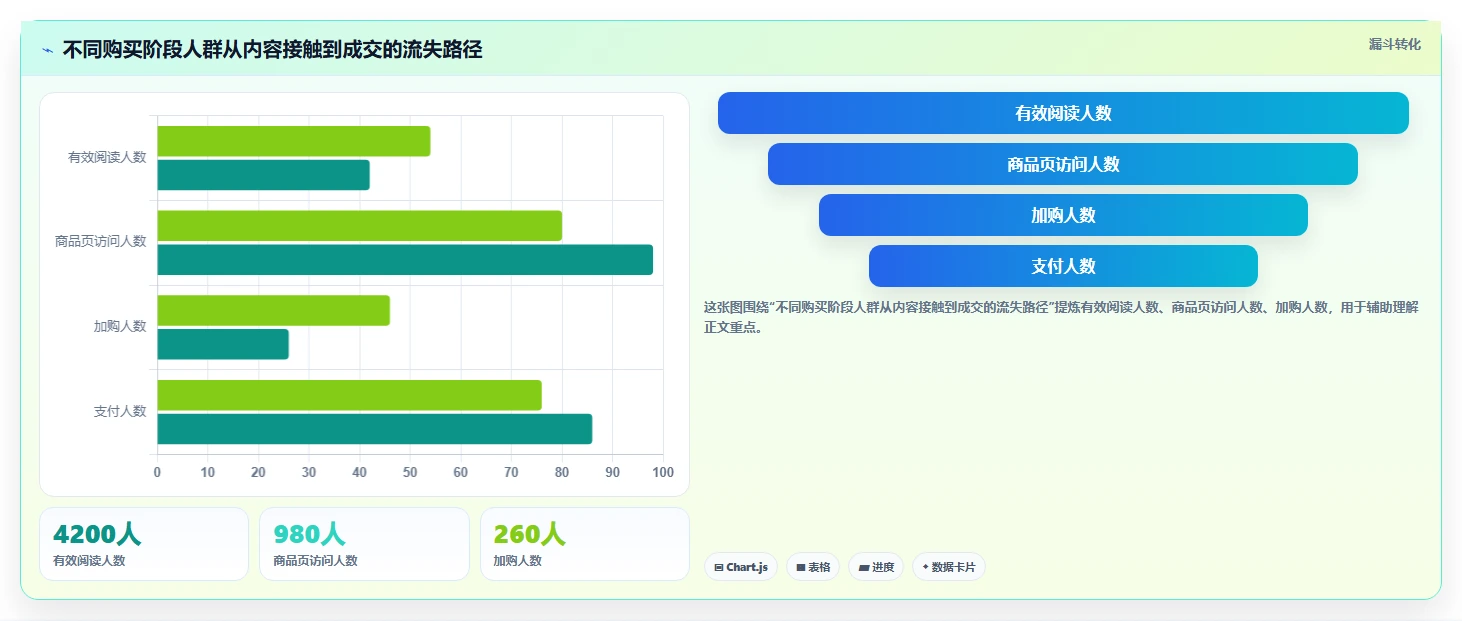Click the 漏斗转化 label in header
The height and width of the screenshot is (621, 1462).
[x=1394, y=44]
